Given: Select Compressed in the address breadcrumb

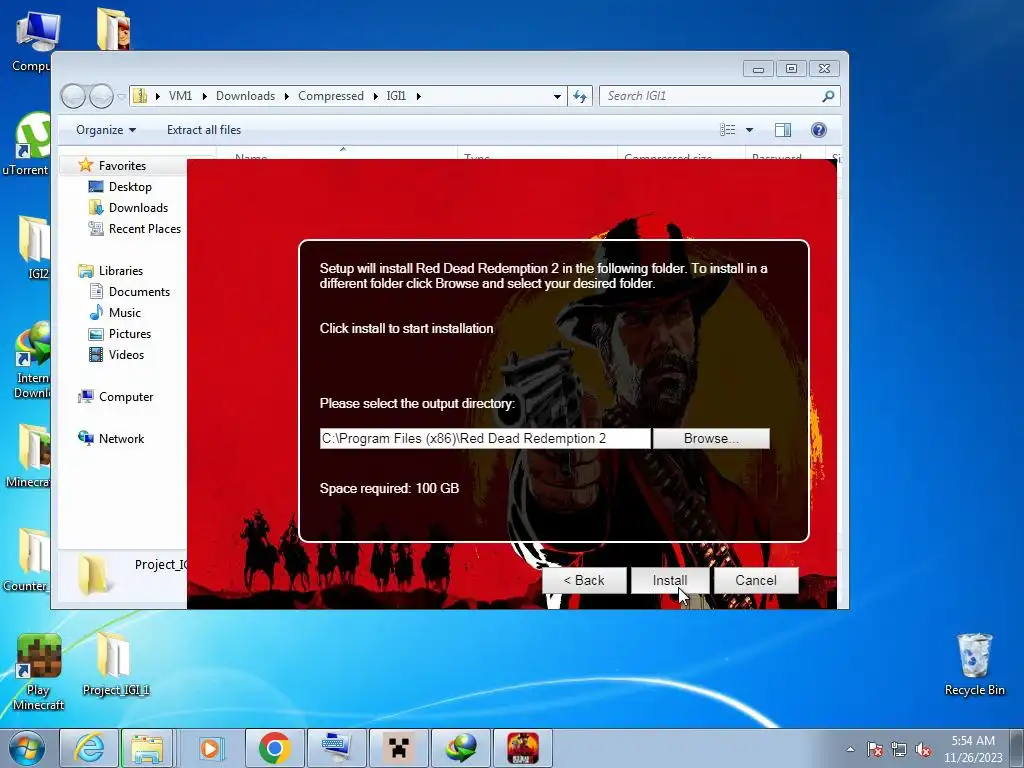Looking at the screenshot, I should click(330, 96).
